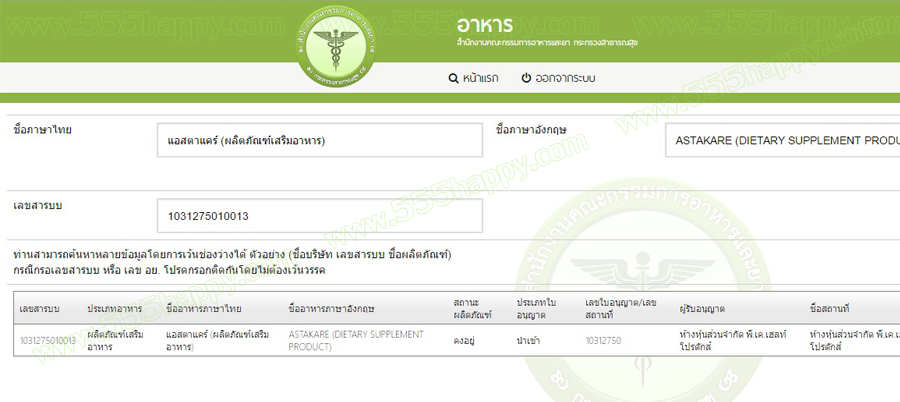
Task: Click the ประเภทอาหาร column header
Action: 115,309
